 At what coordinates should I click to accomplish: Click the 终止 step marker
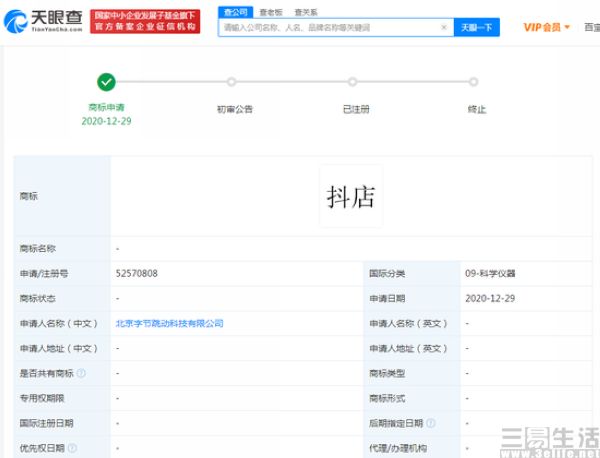pos(473,82)
